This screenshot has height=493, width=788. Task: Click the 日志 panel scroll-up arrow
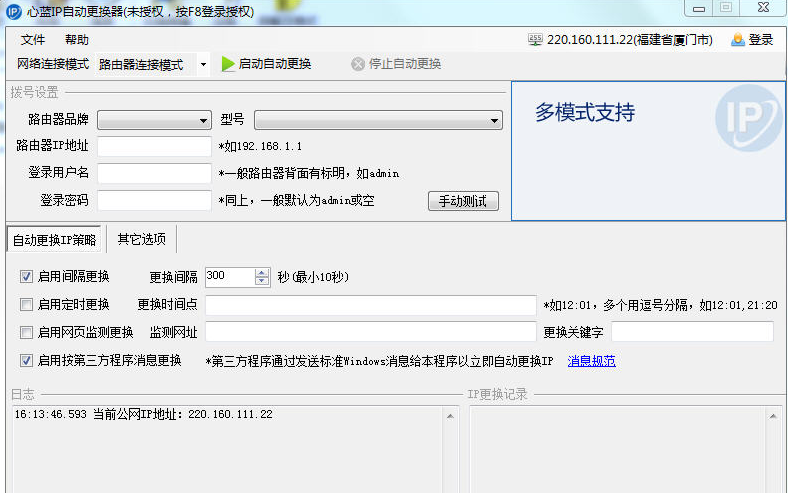coord(450,416)
